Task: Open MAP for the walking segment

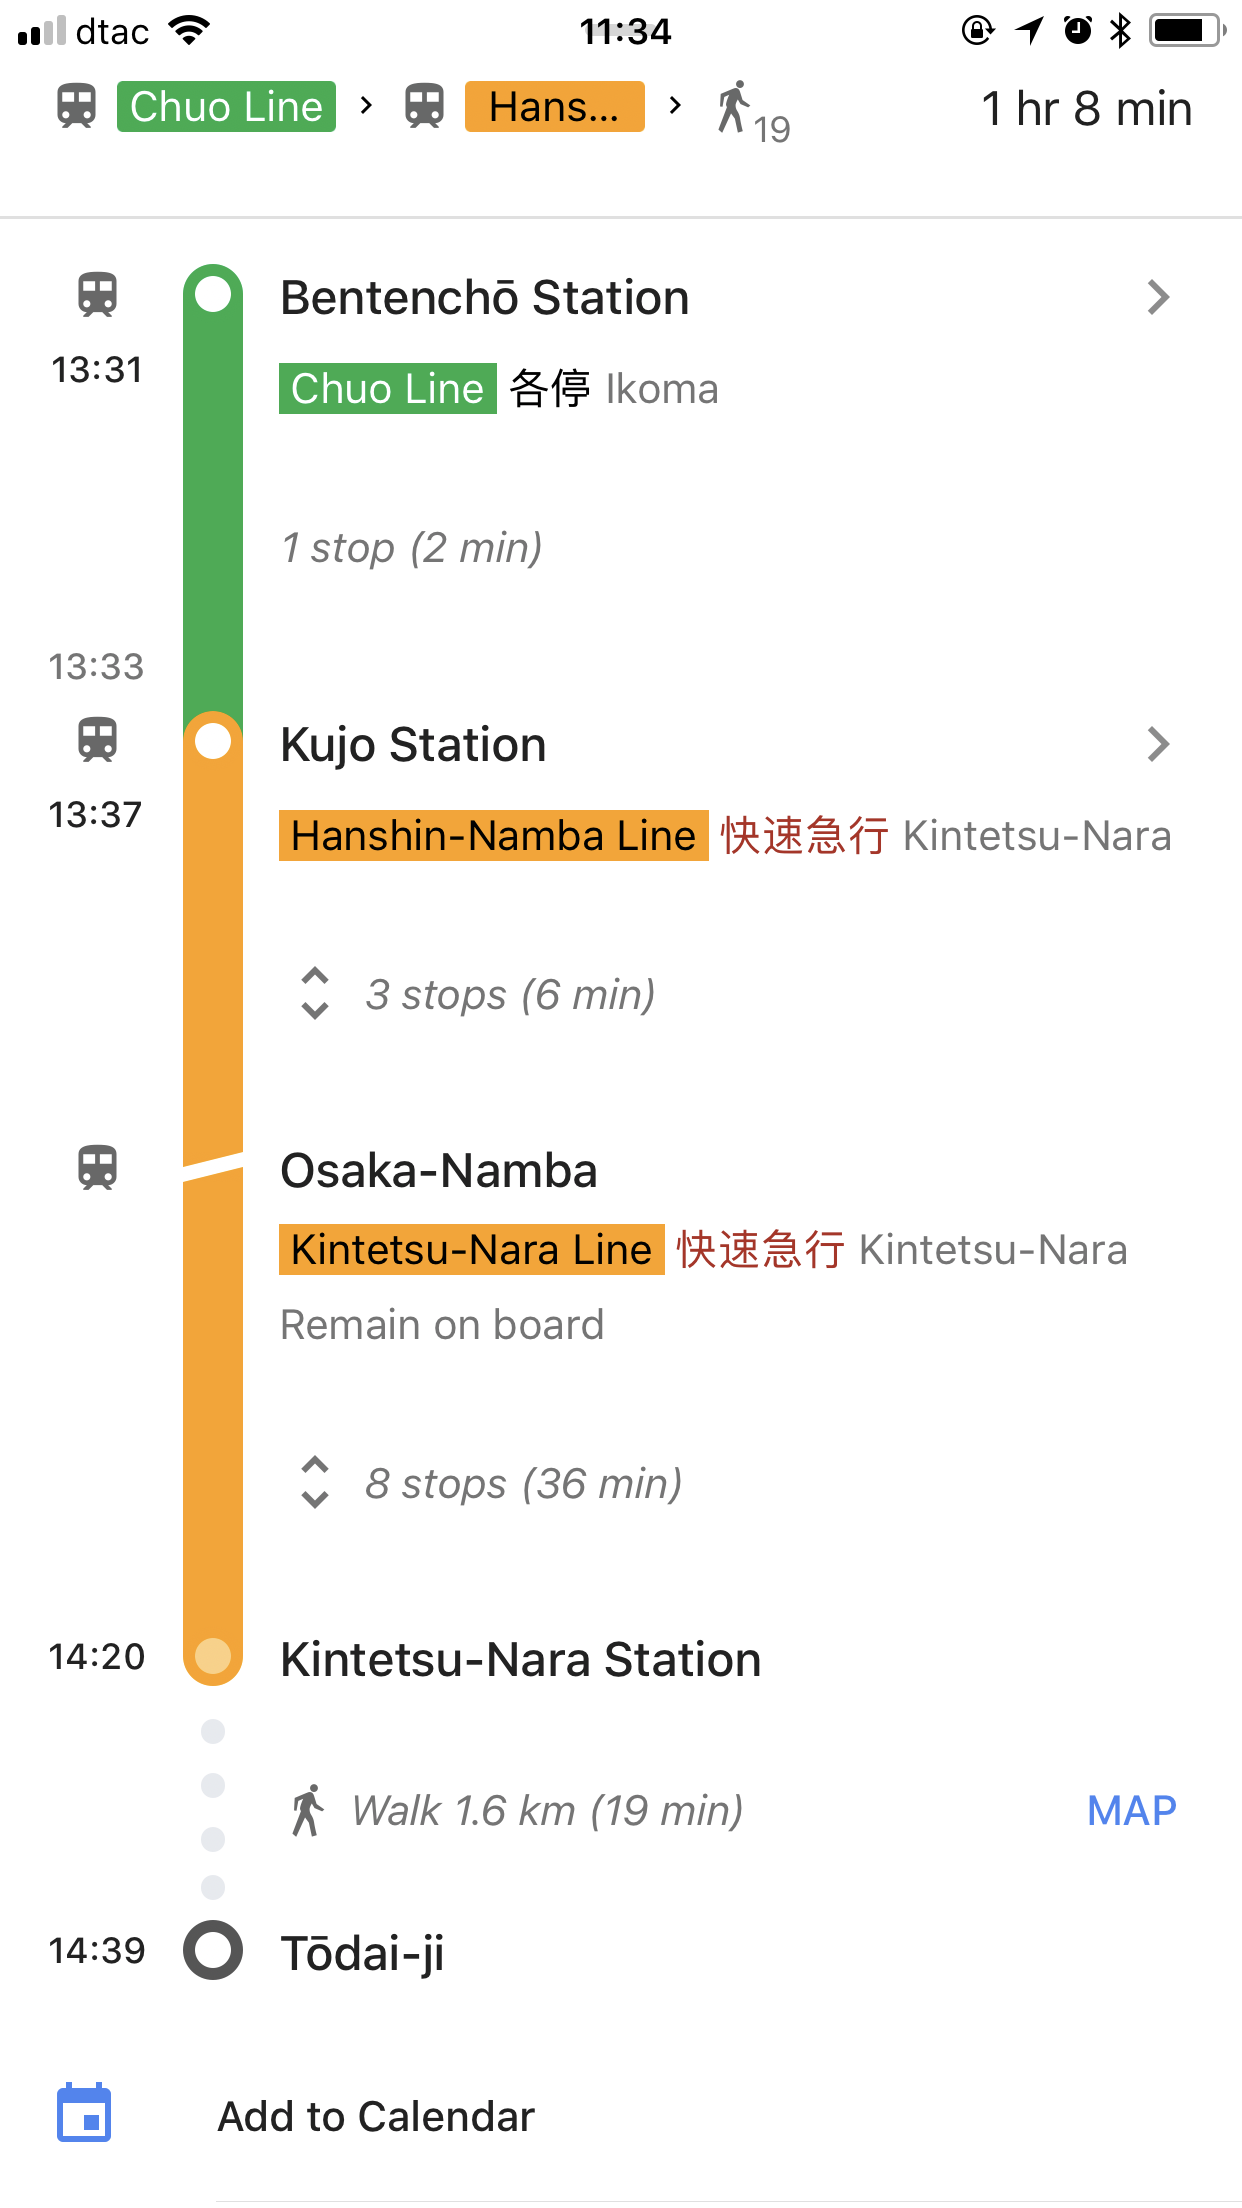Action: click(x=1132, y=1810)
